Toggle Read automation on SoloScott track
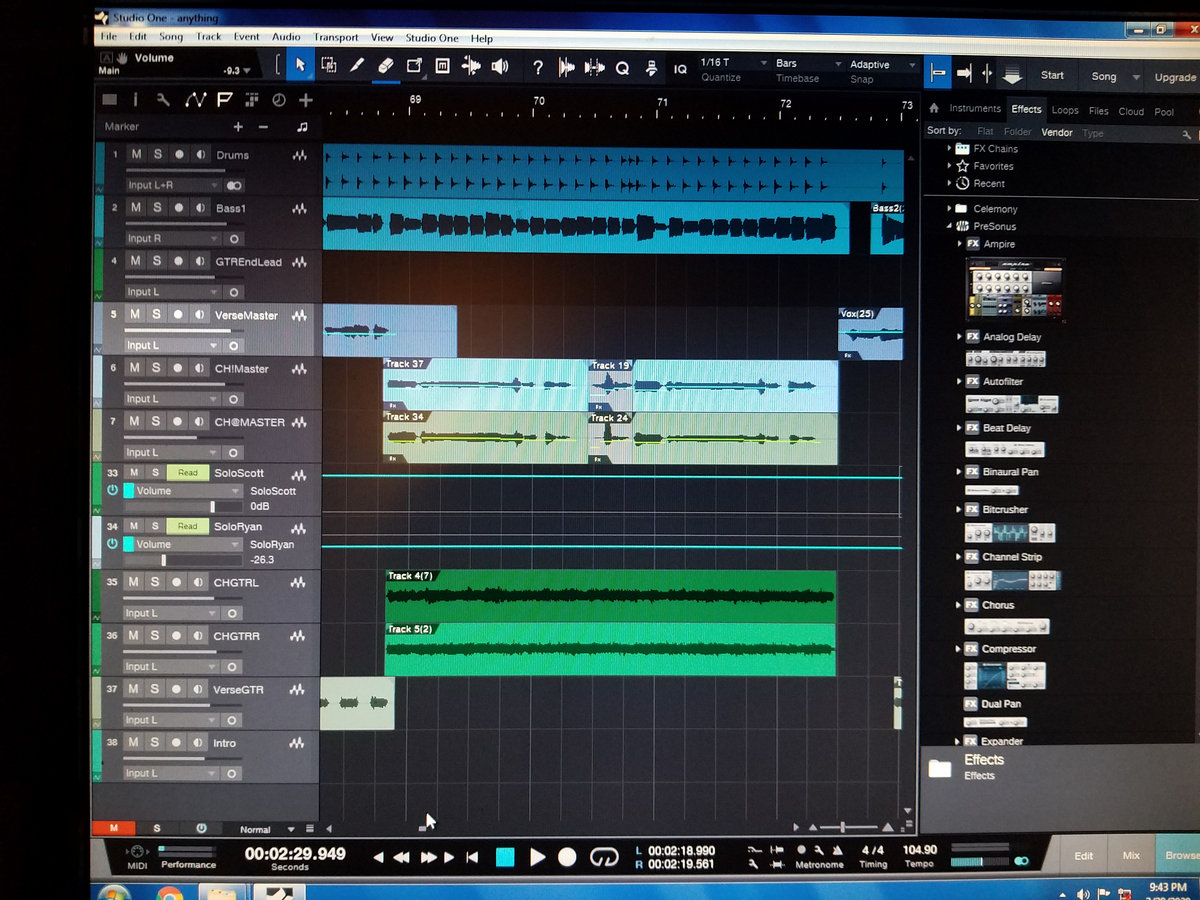This screenshot has width=1200, height=900. 187,473
